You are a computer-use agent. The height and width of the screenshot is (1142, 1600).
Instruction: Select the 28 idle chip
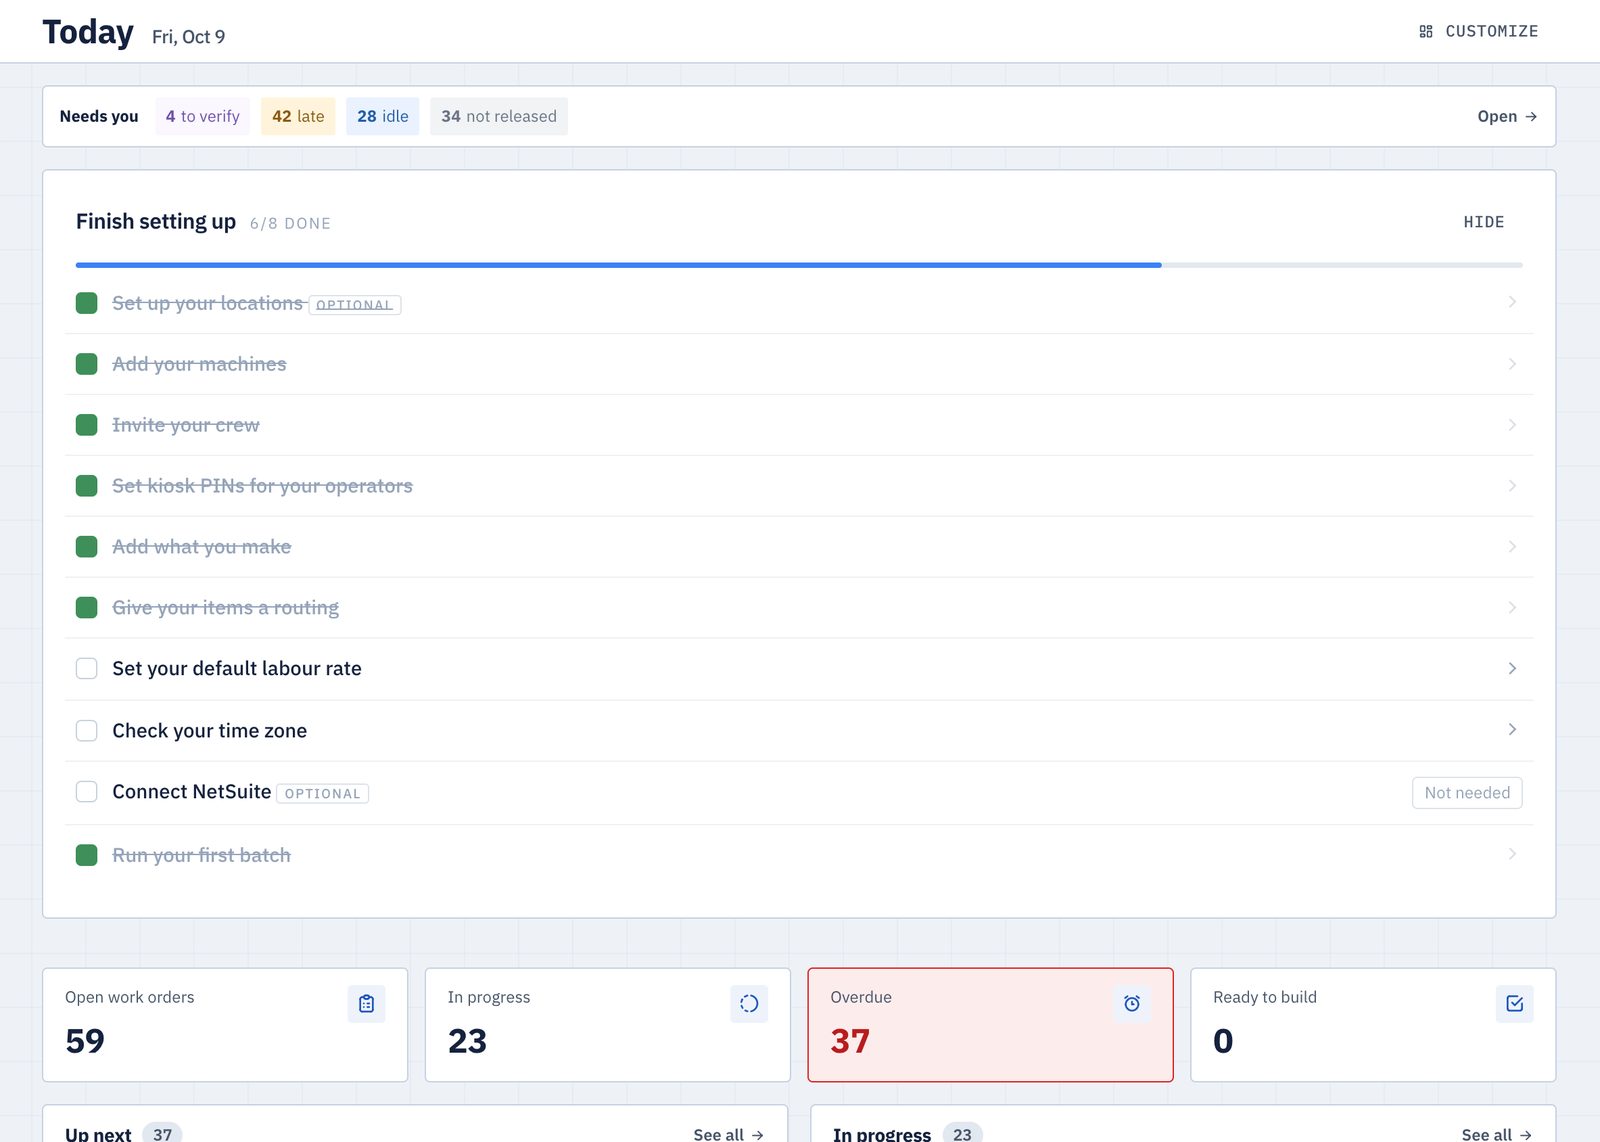click(x=383, y=117)
